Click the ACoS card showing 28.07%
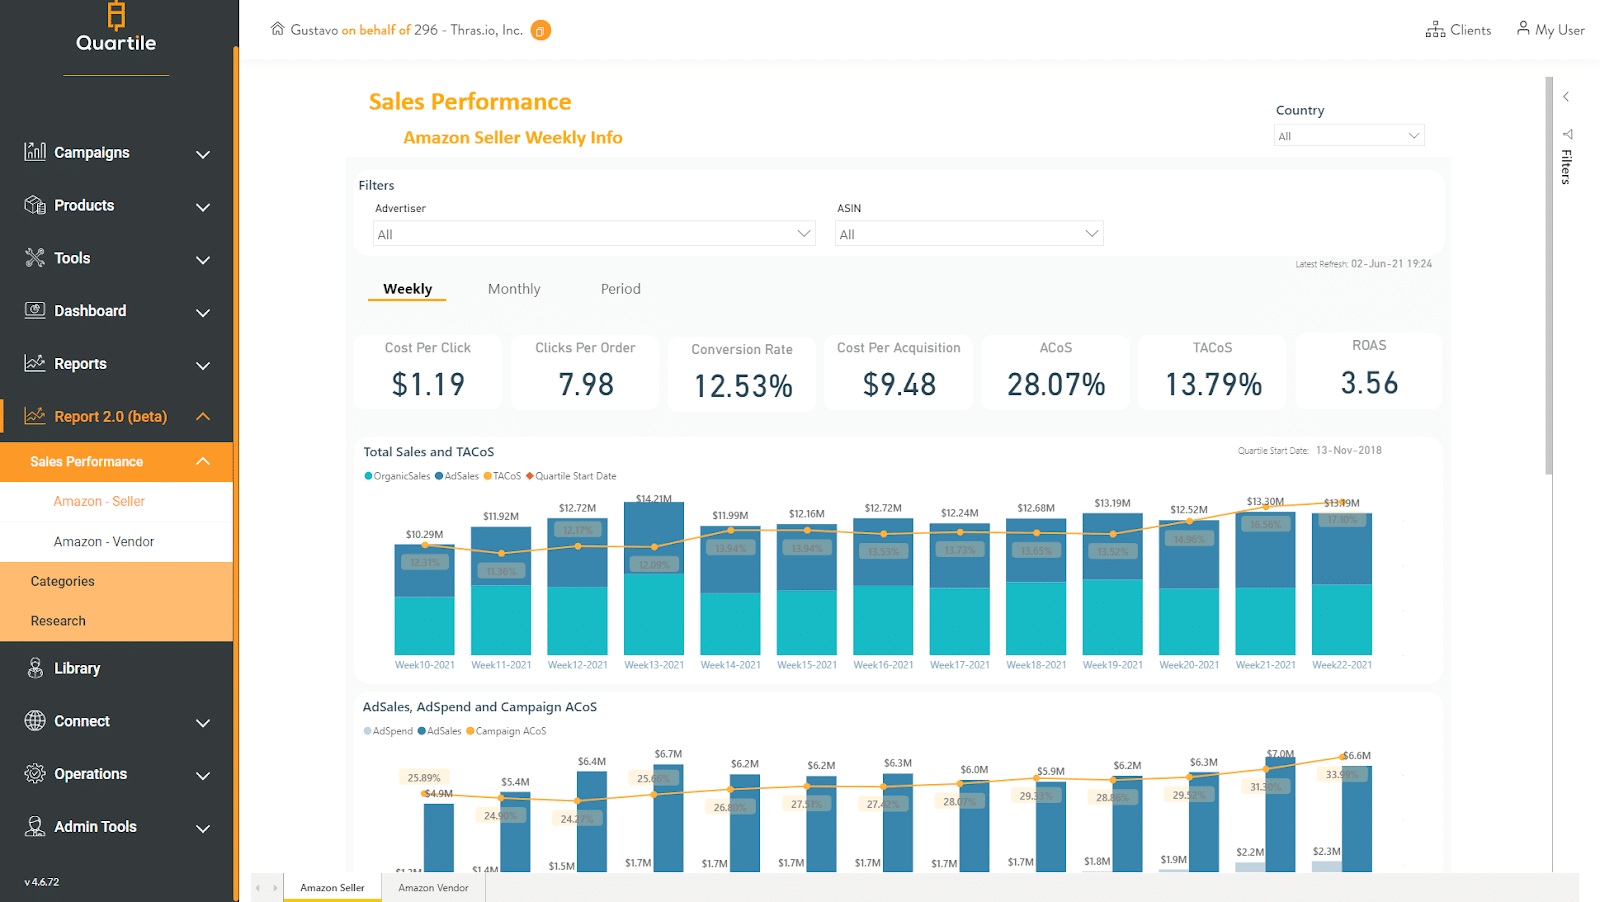 1056,372
